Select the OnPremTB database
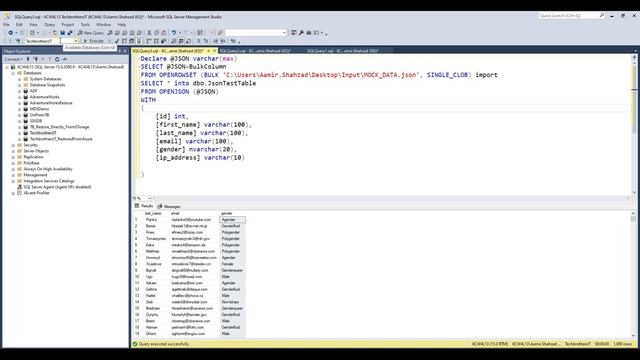This screenshot has width=640, height=360. click(x=39, y=115)
